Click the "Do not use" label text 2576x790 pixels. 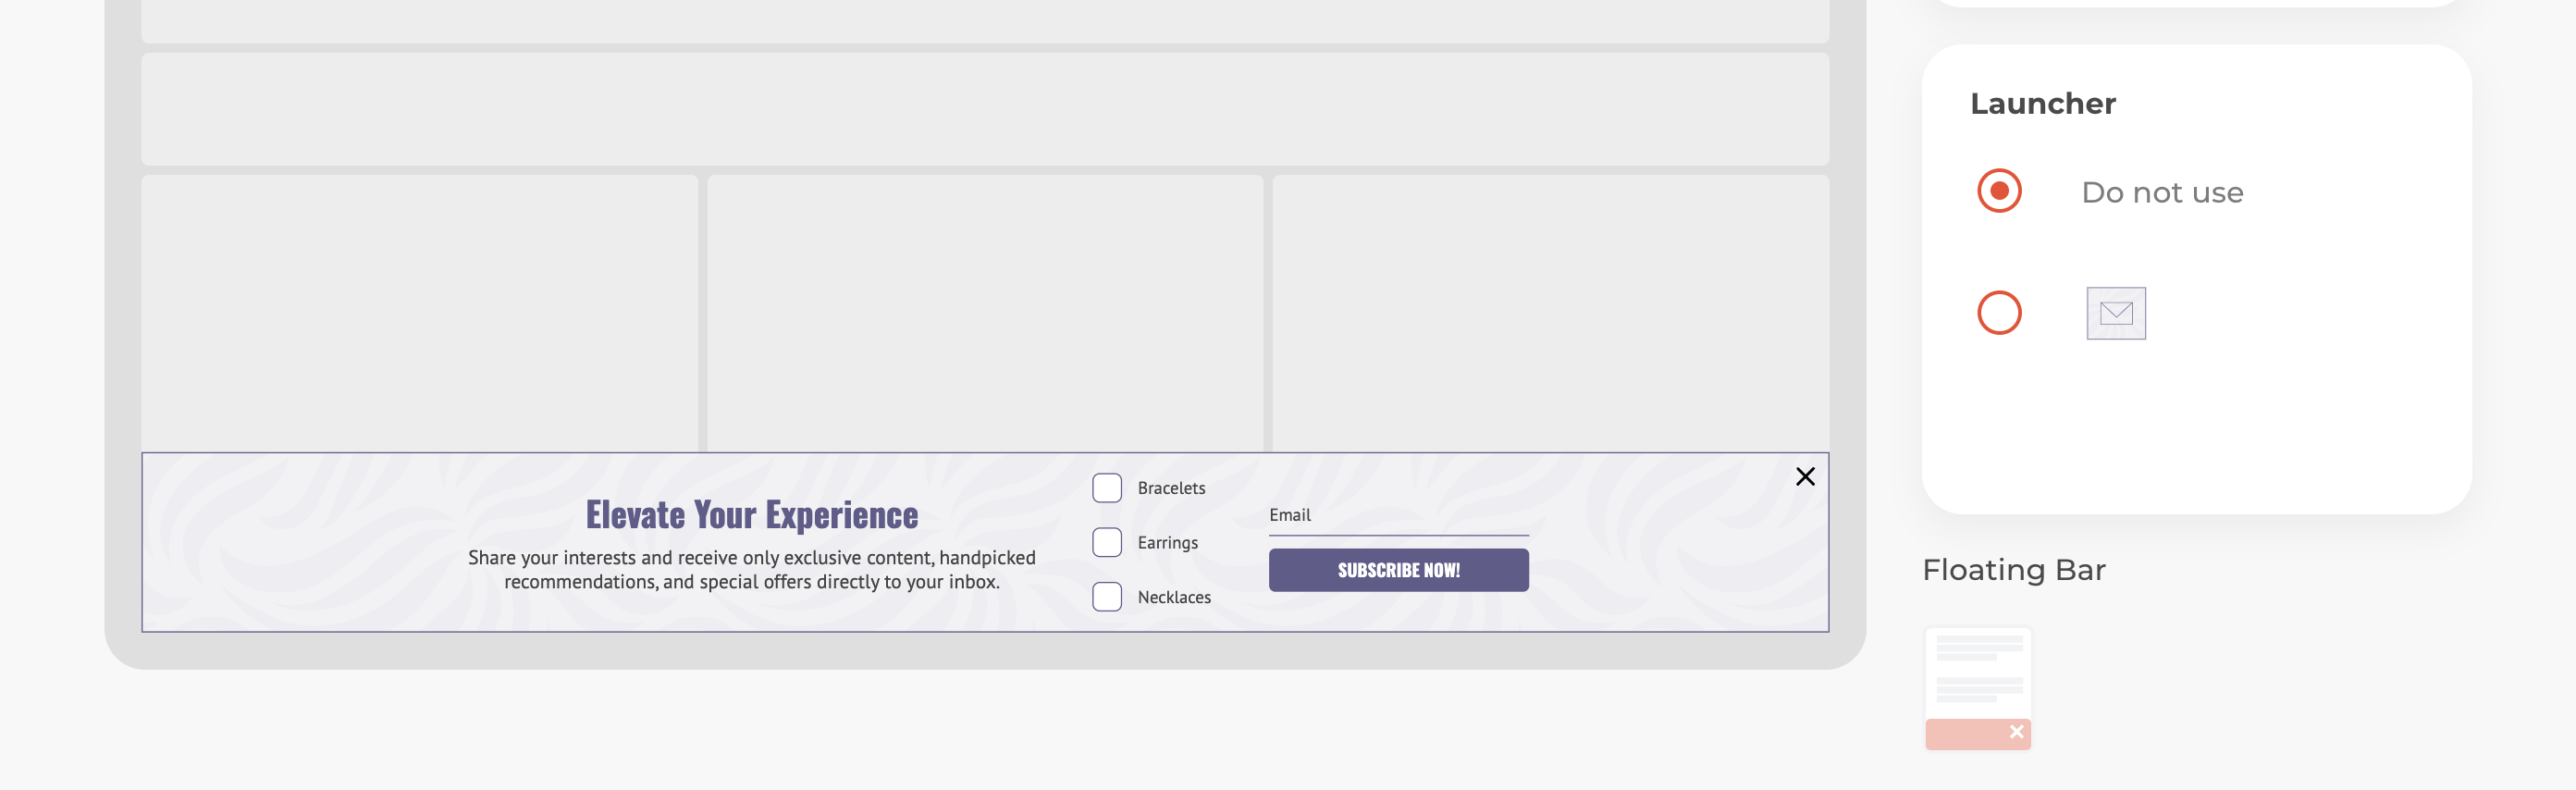pos(2162,192)
